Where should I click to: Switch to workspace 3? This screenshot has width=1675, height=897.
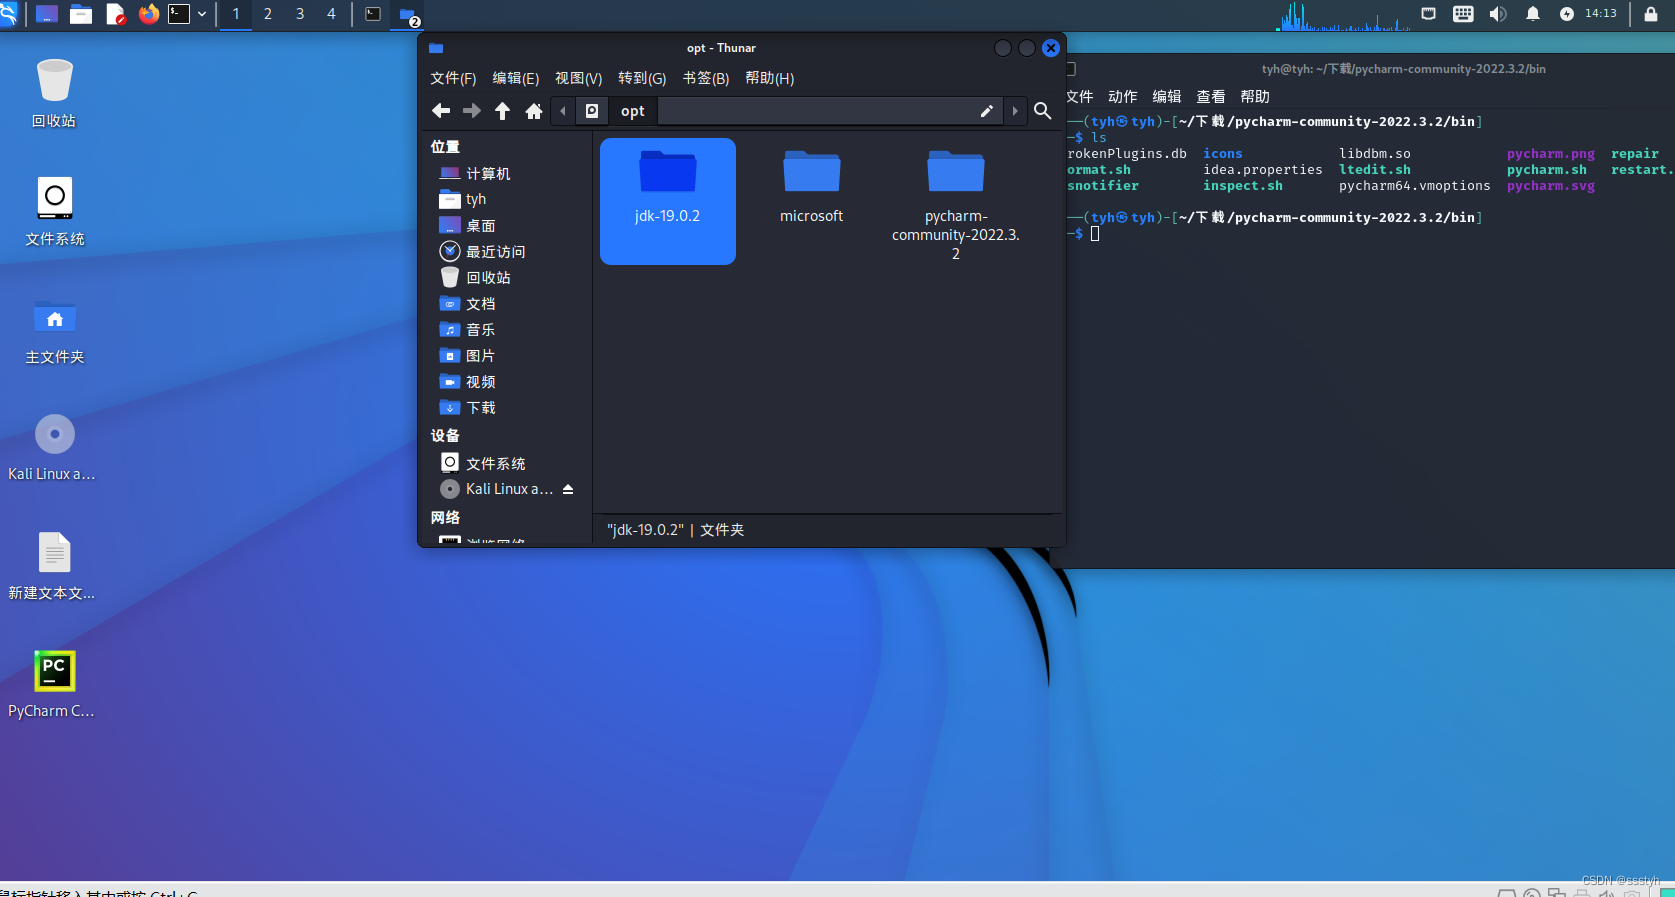coord(300,14)
